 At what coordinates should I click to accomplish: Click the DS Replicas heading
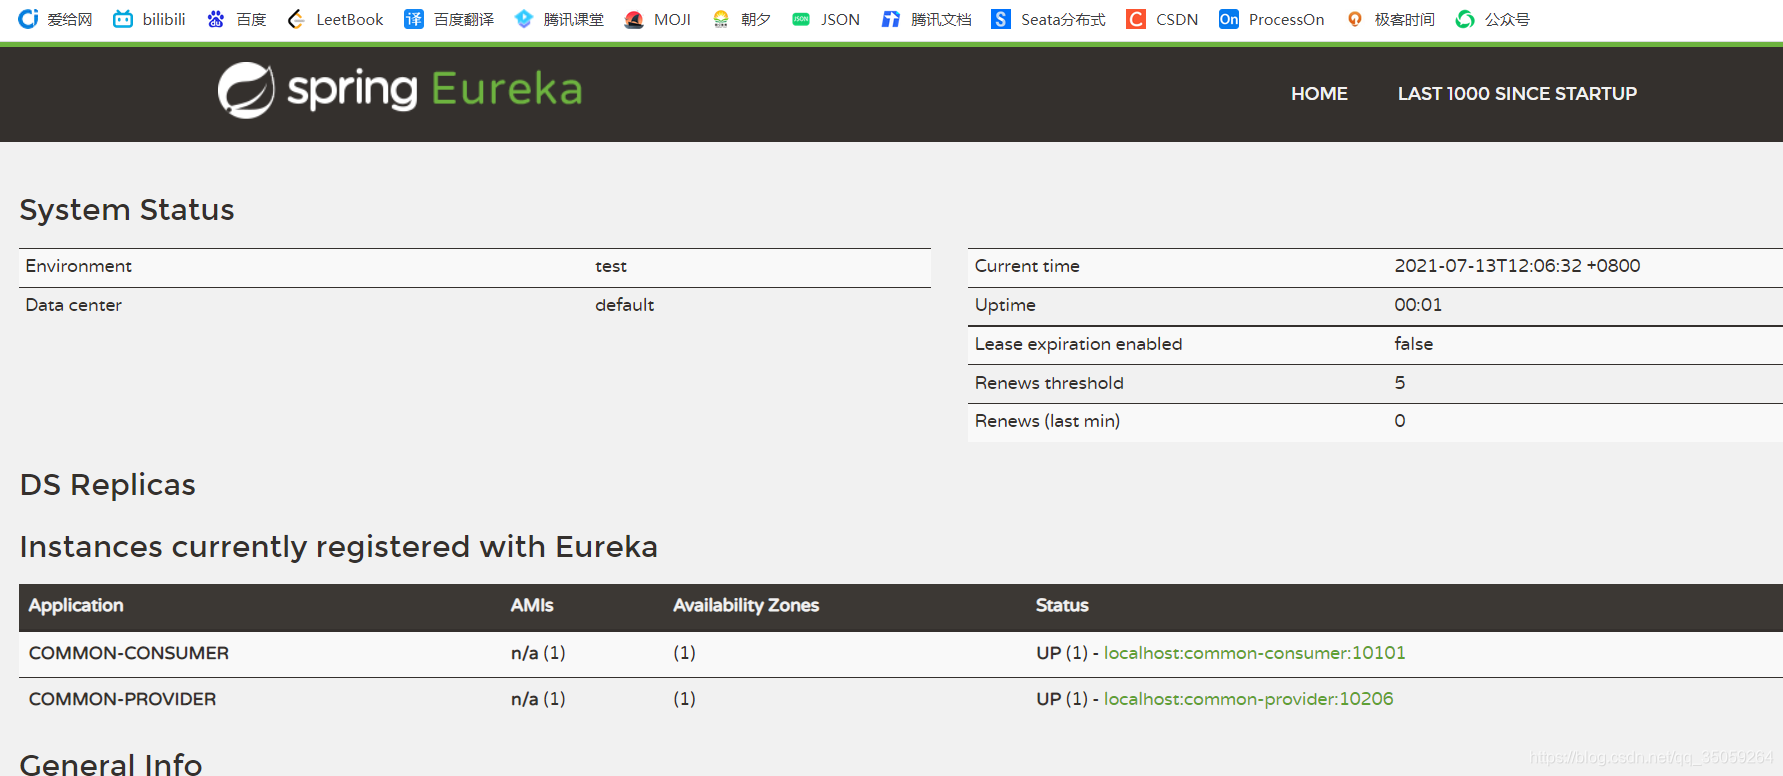coord(108,485)
